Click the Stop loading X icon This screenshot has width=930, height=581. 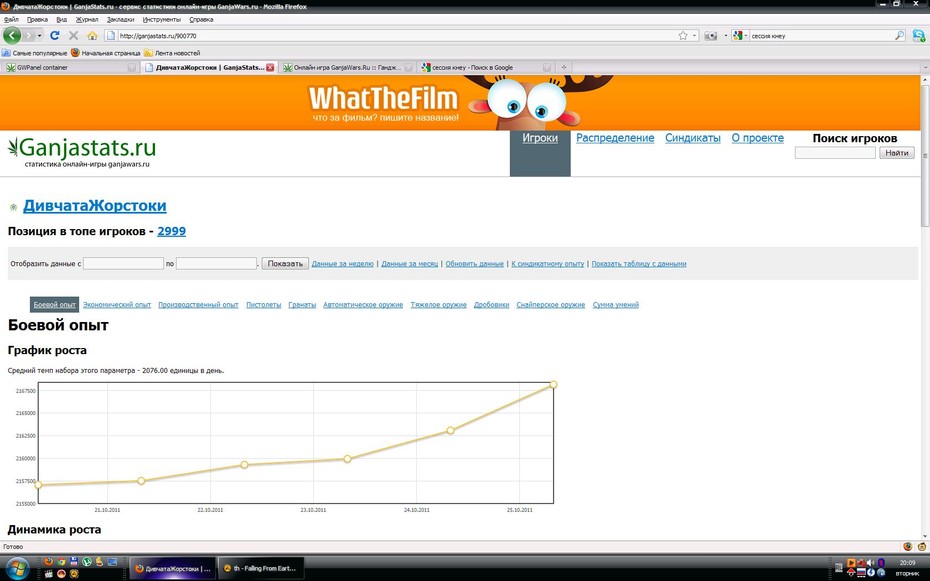click(x=74, y=36)
